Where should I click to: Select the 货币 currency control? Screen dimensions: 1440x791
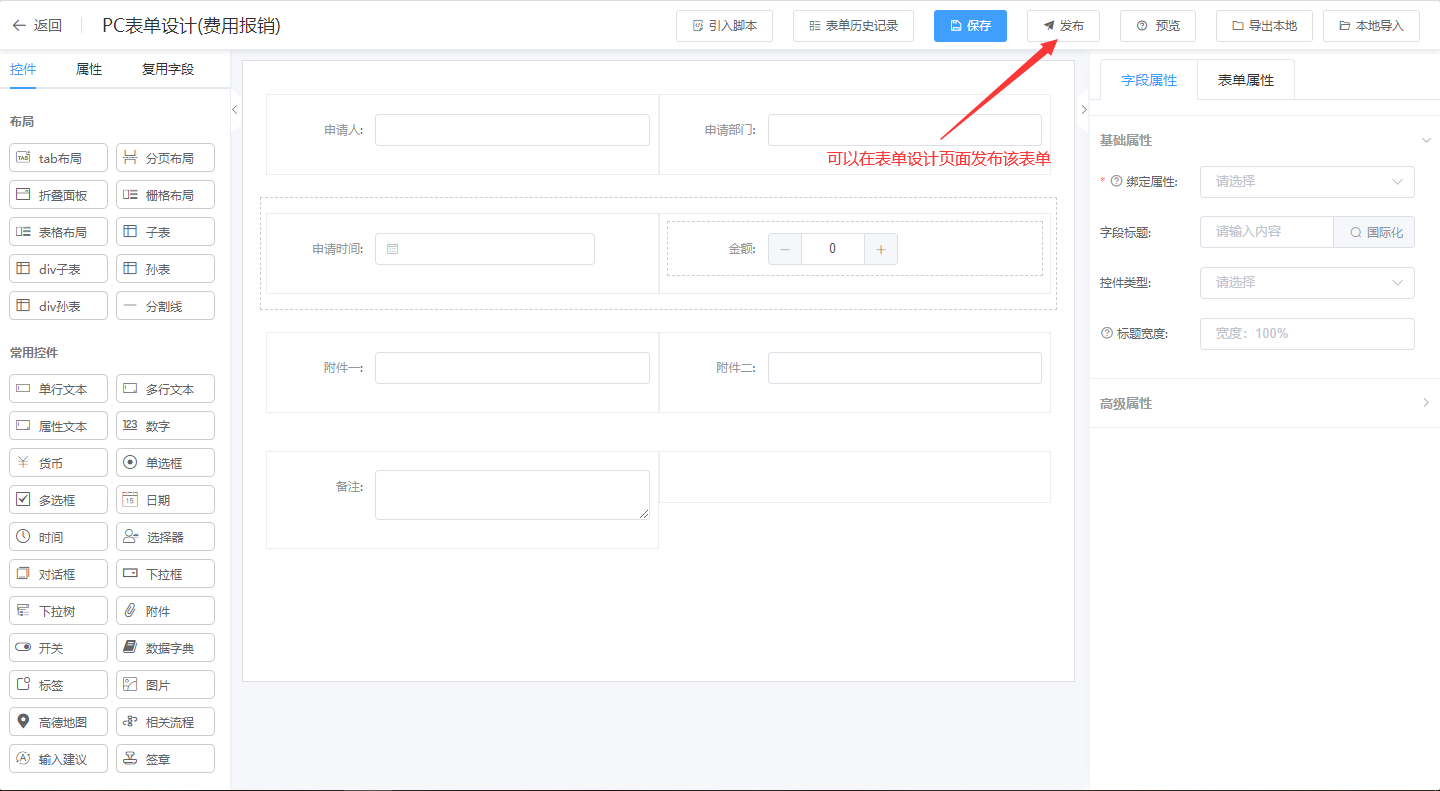pyautogui.click(x=58, y=463)
